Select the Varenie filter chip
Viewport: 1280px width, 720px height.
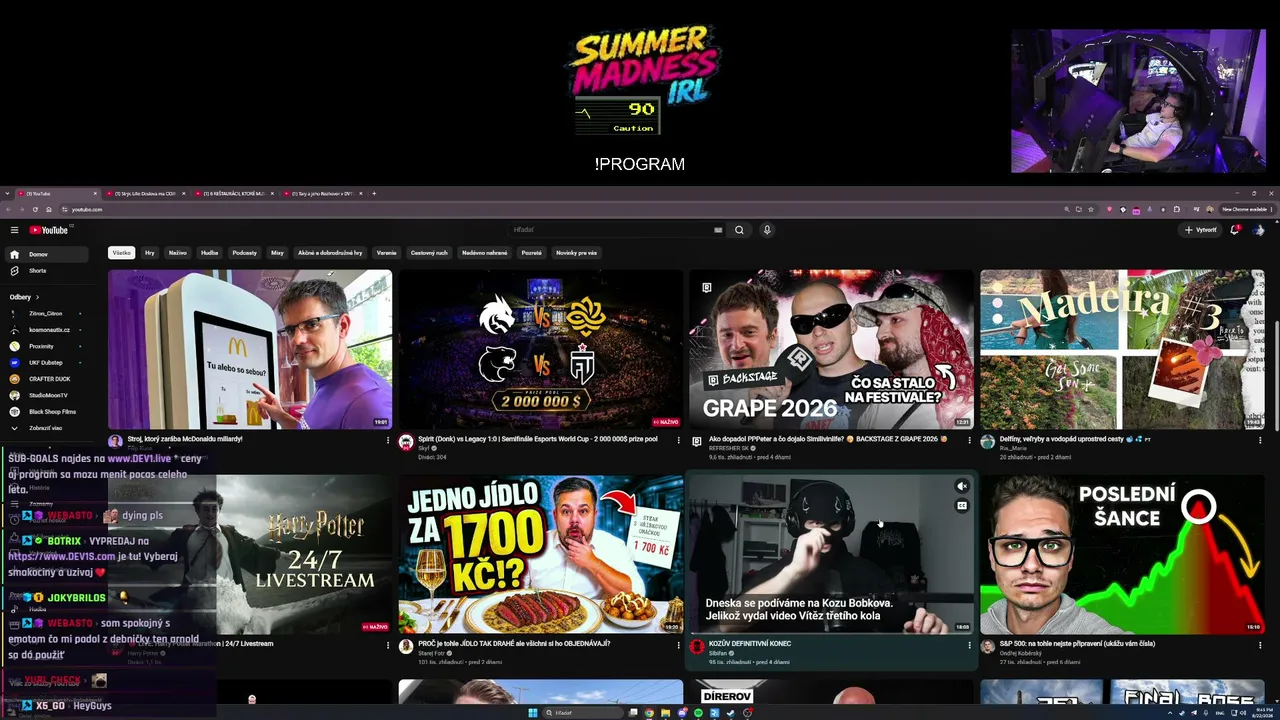[x=387, y=253]
